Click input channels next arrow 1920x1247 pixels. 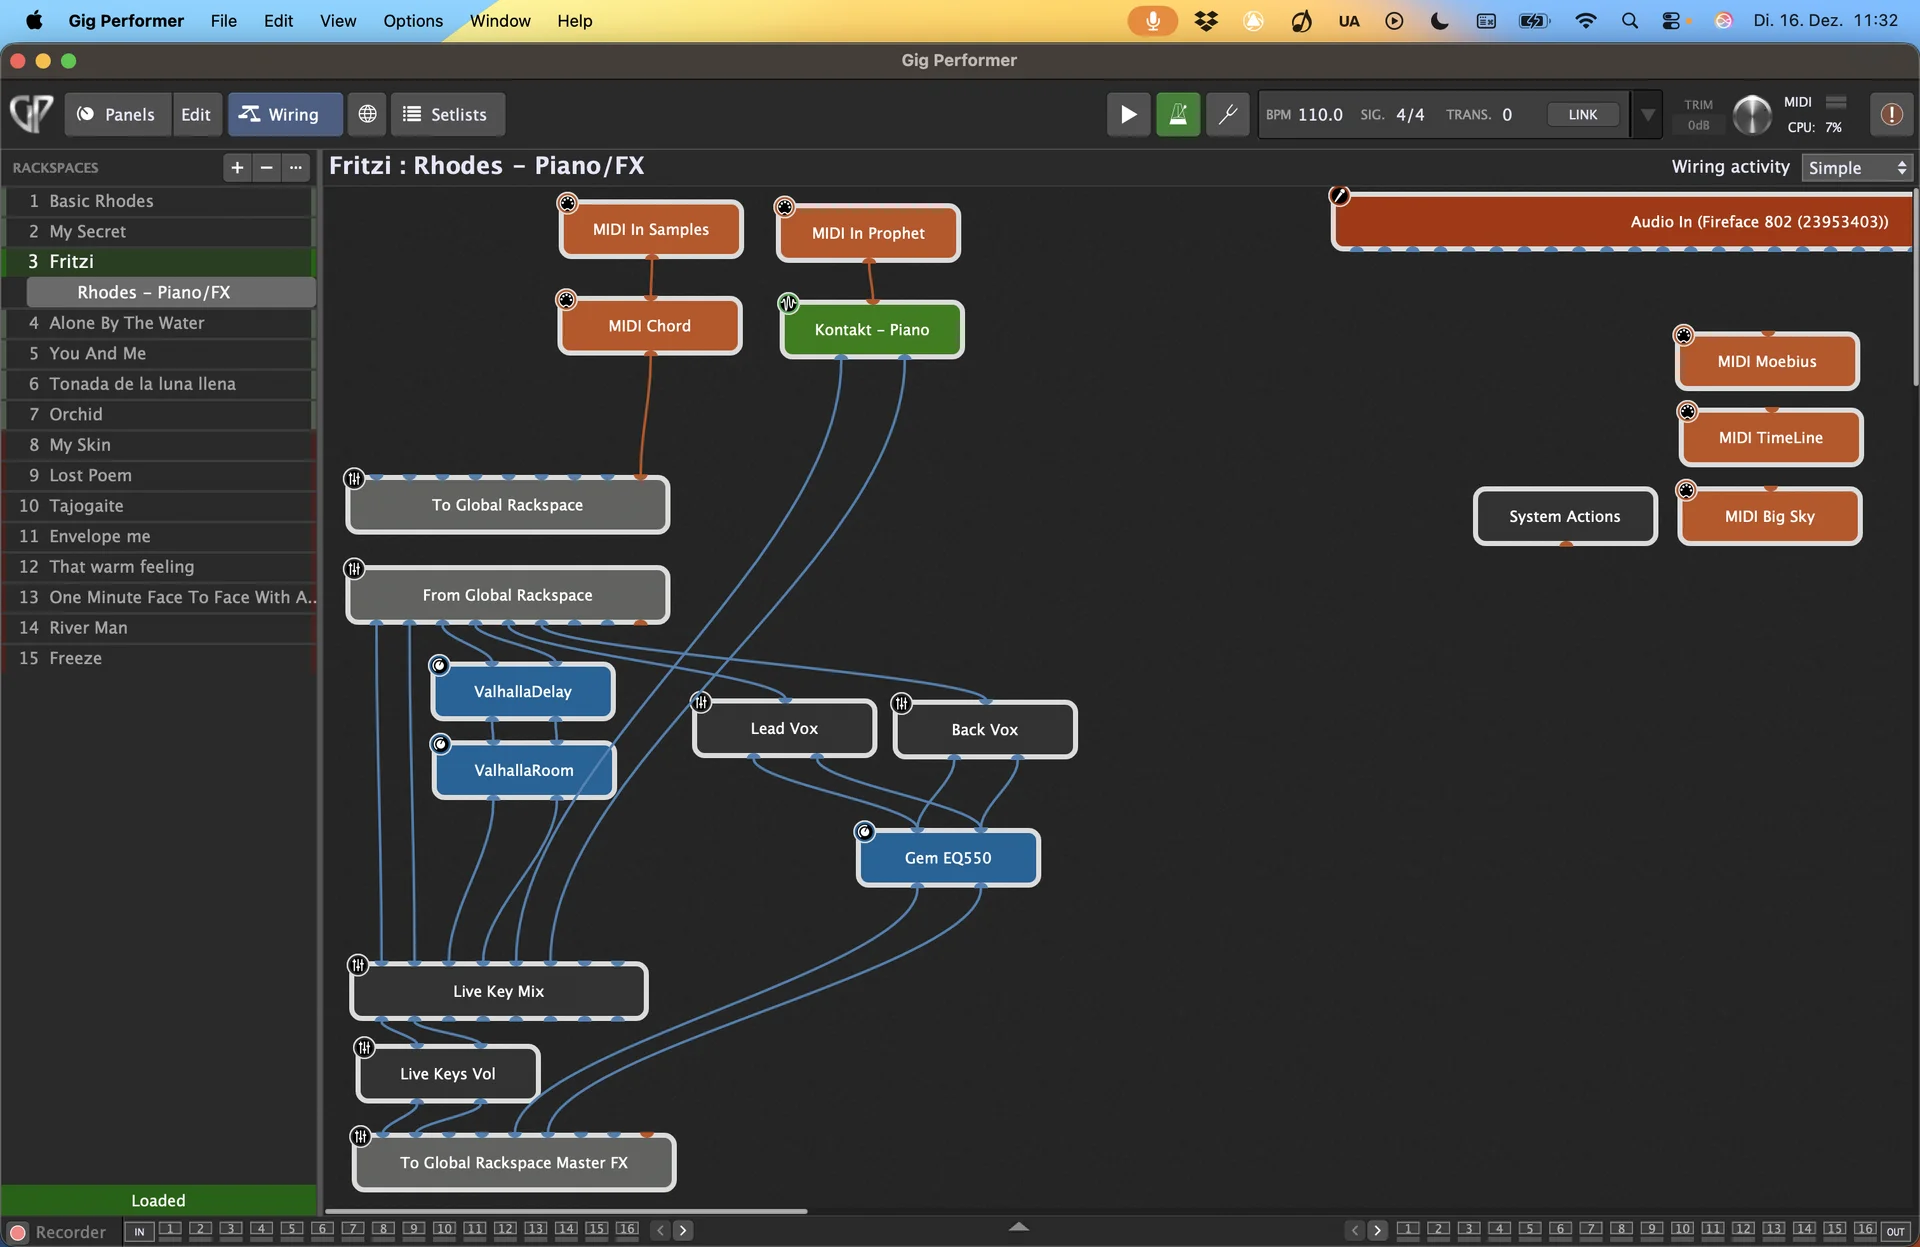coord(683,1230)
